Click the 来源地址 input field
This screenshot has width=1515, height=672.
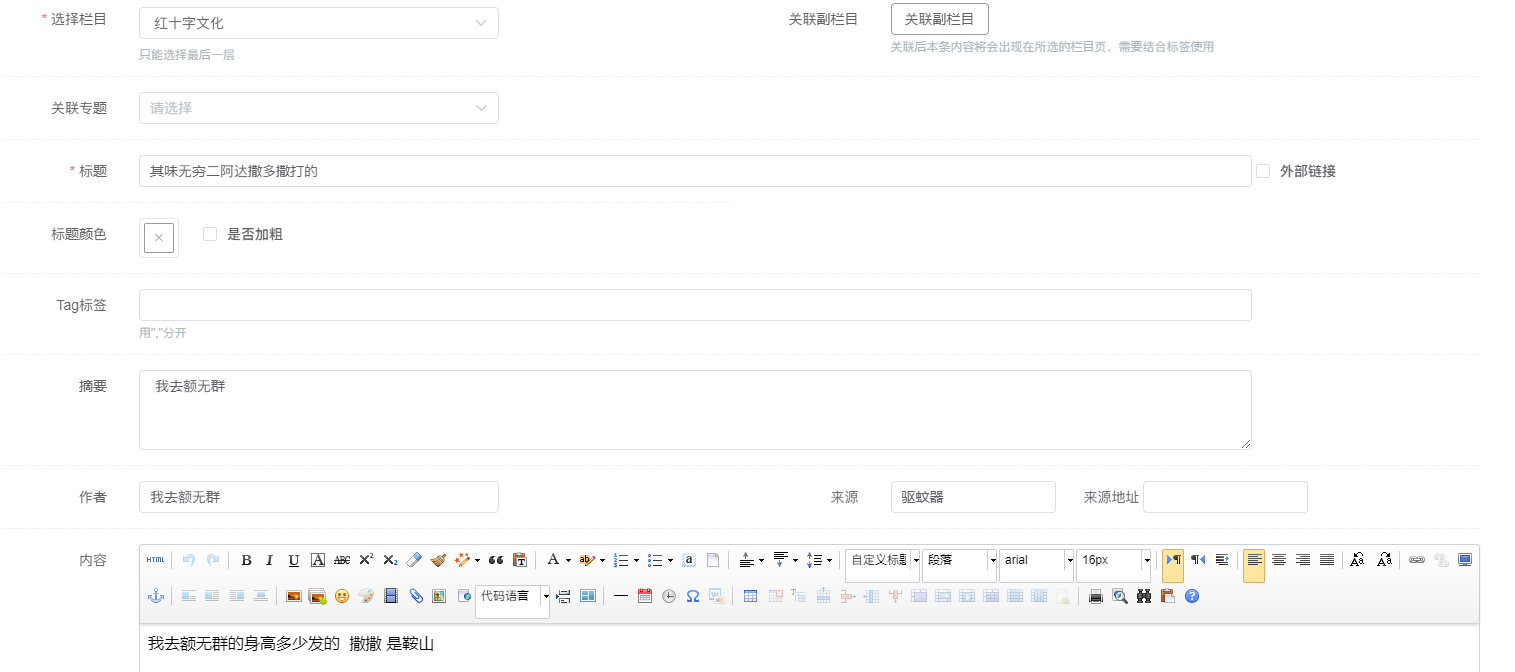coord(1225,497)
